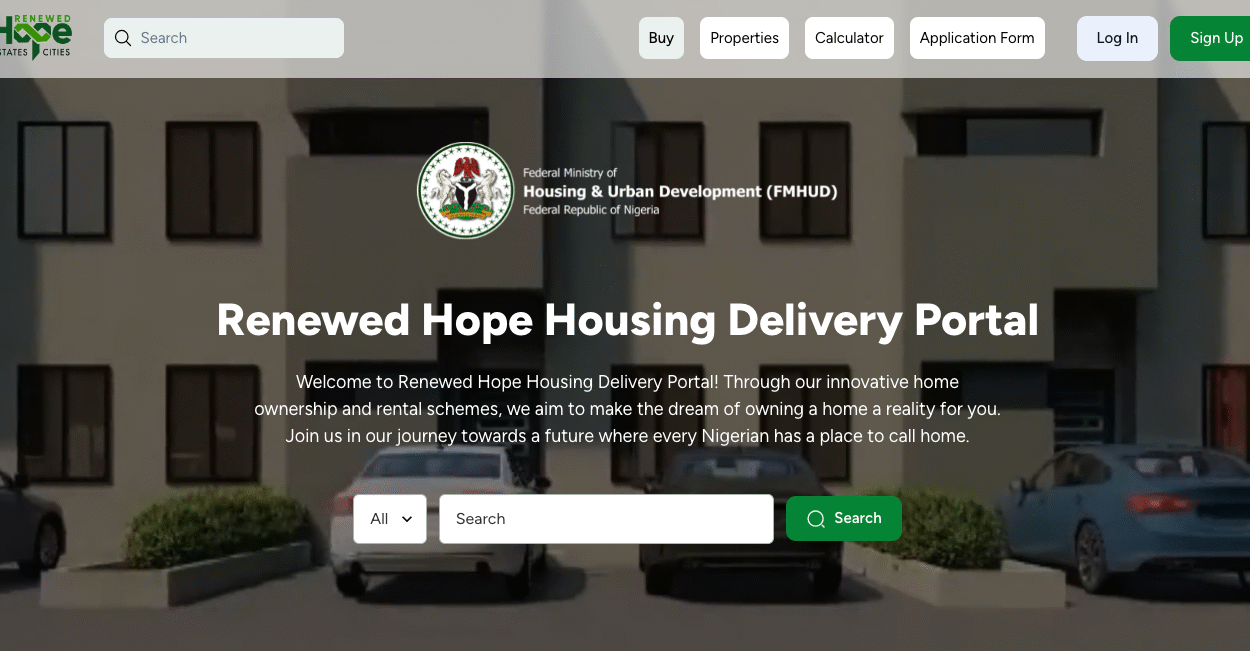Focus the top navigation search field
Image resolution: width=1250 pixels, height=651 pixels.
click(x=224, y=38)
